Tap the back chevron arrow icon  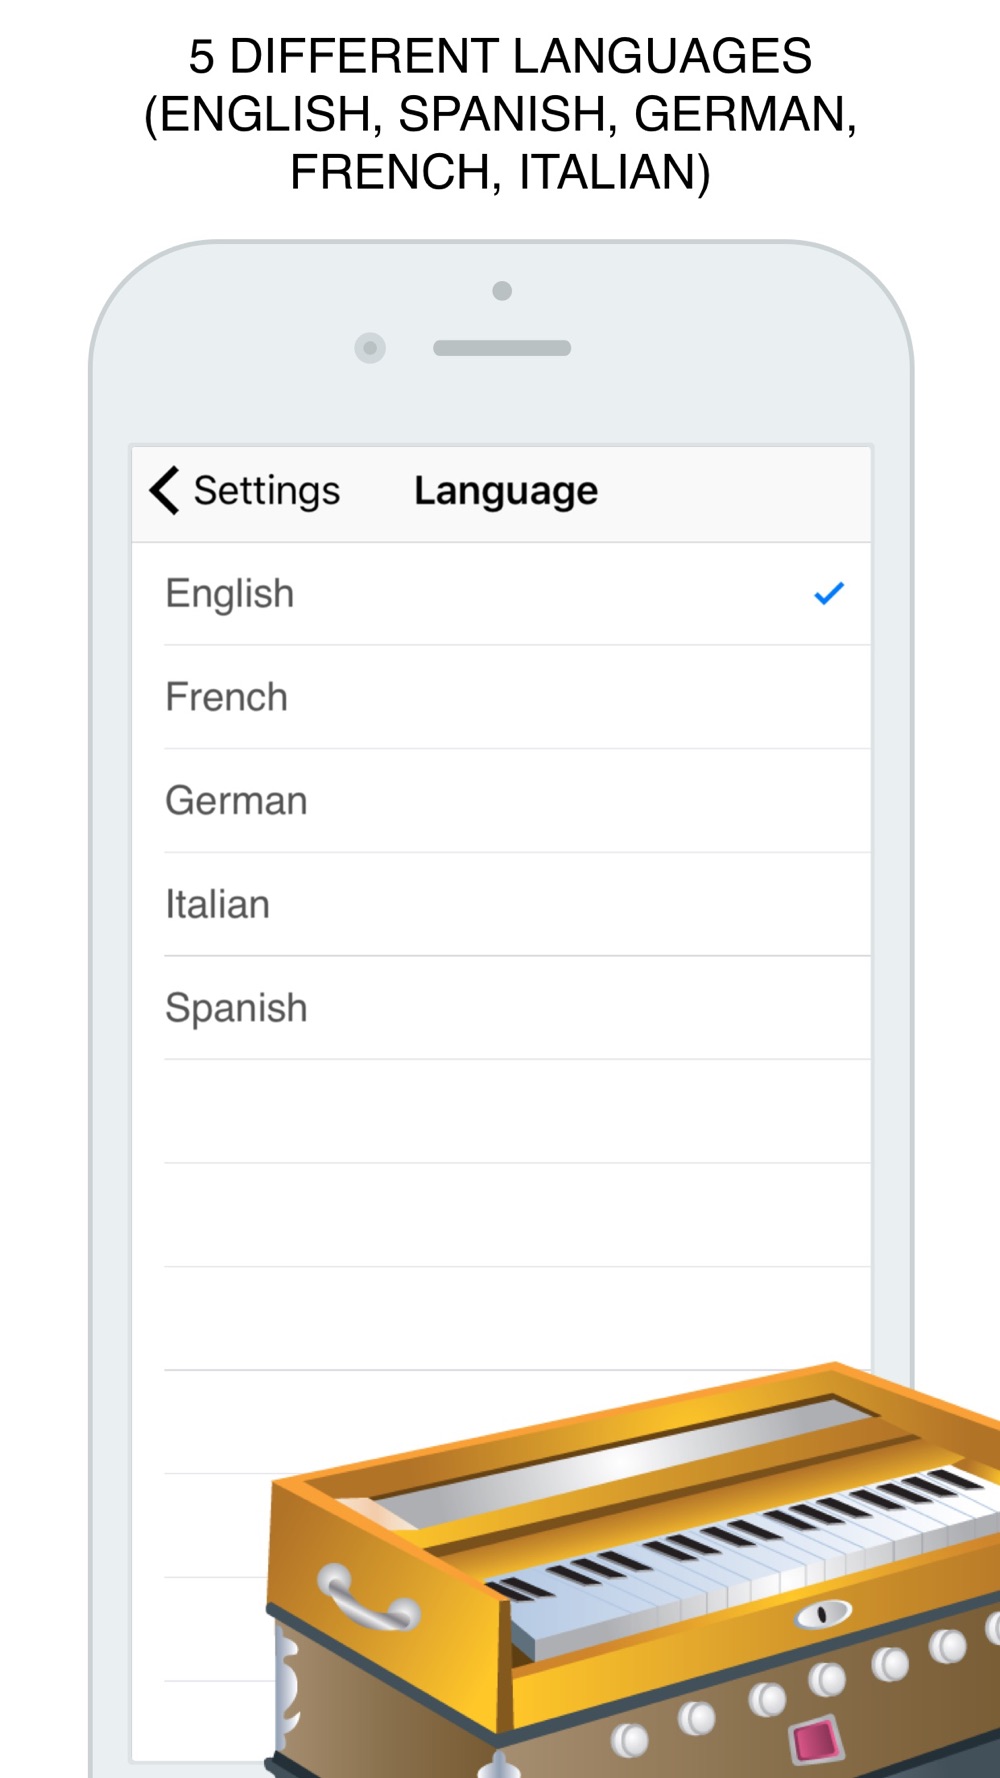(x=164, y=490)
